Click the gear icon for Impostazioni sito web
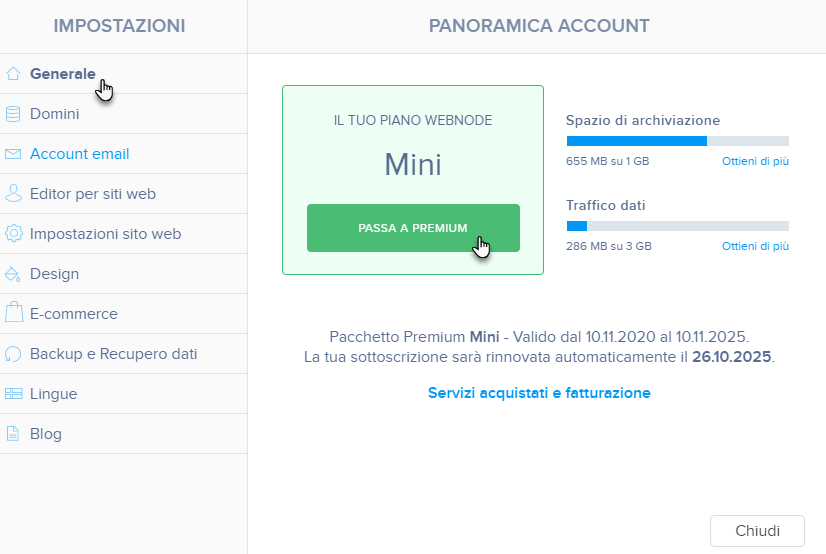 [x=13, y=233]
